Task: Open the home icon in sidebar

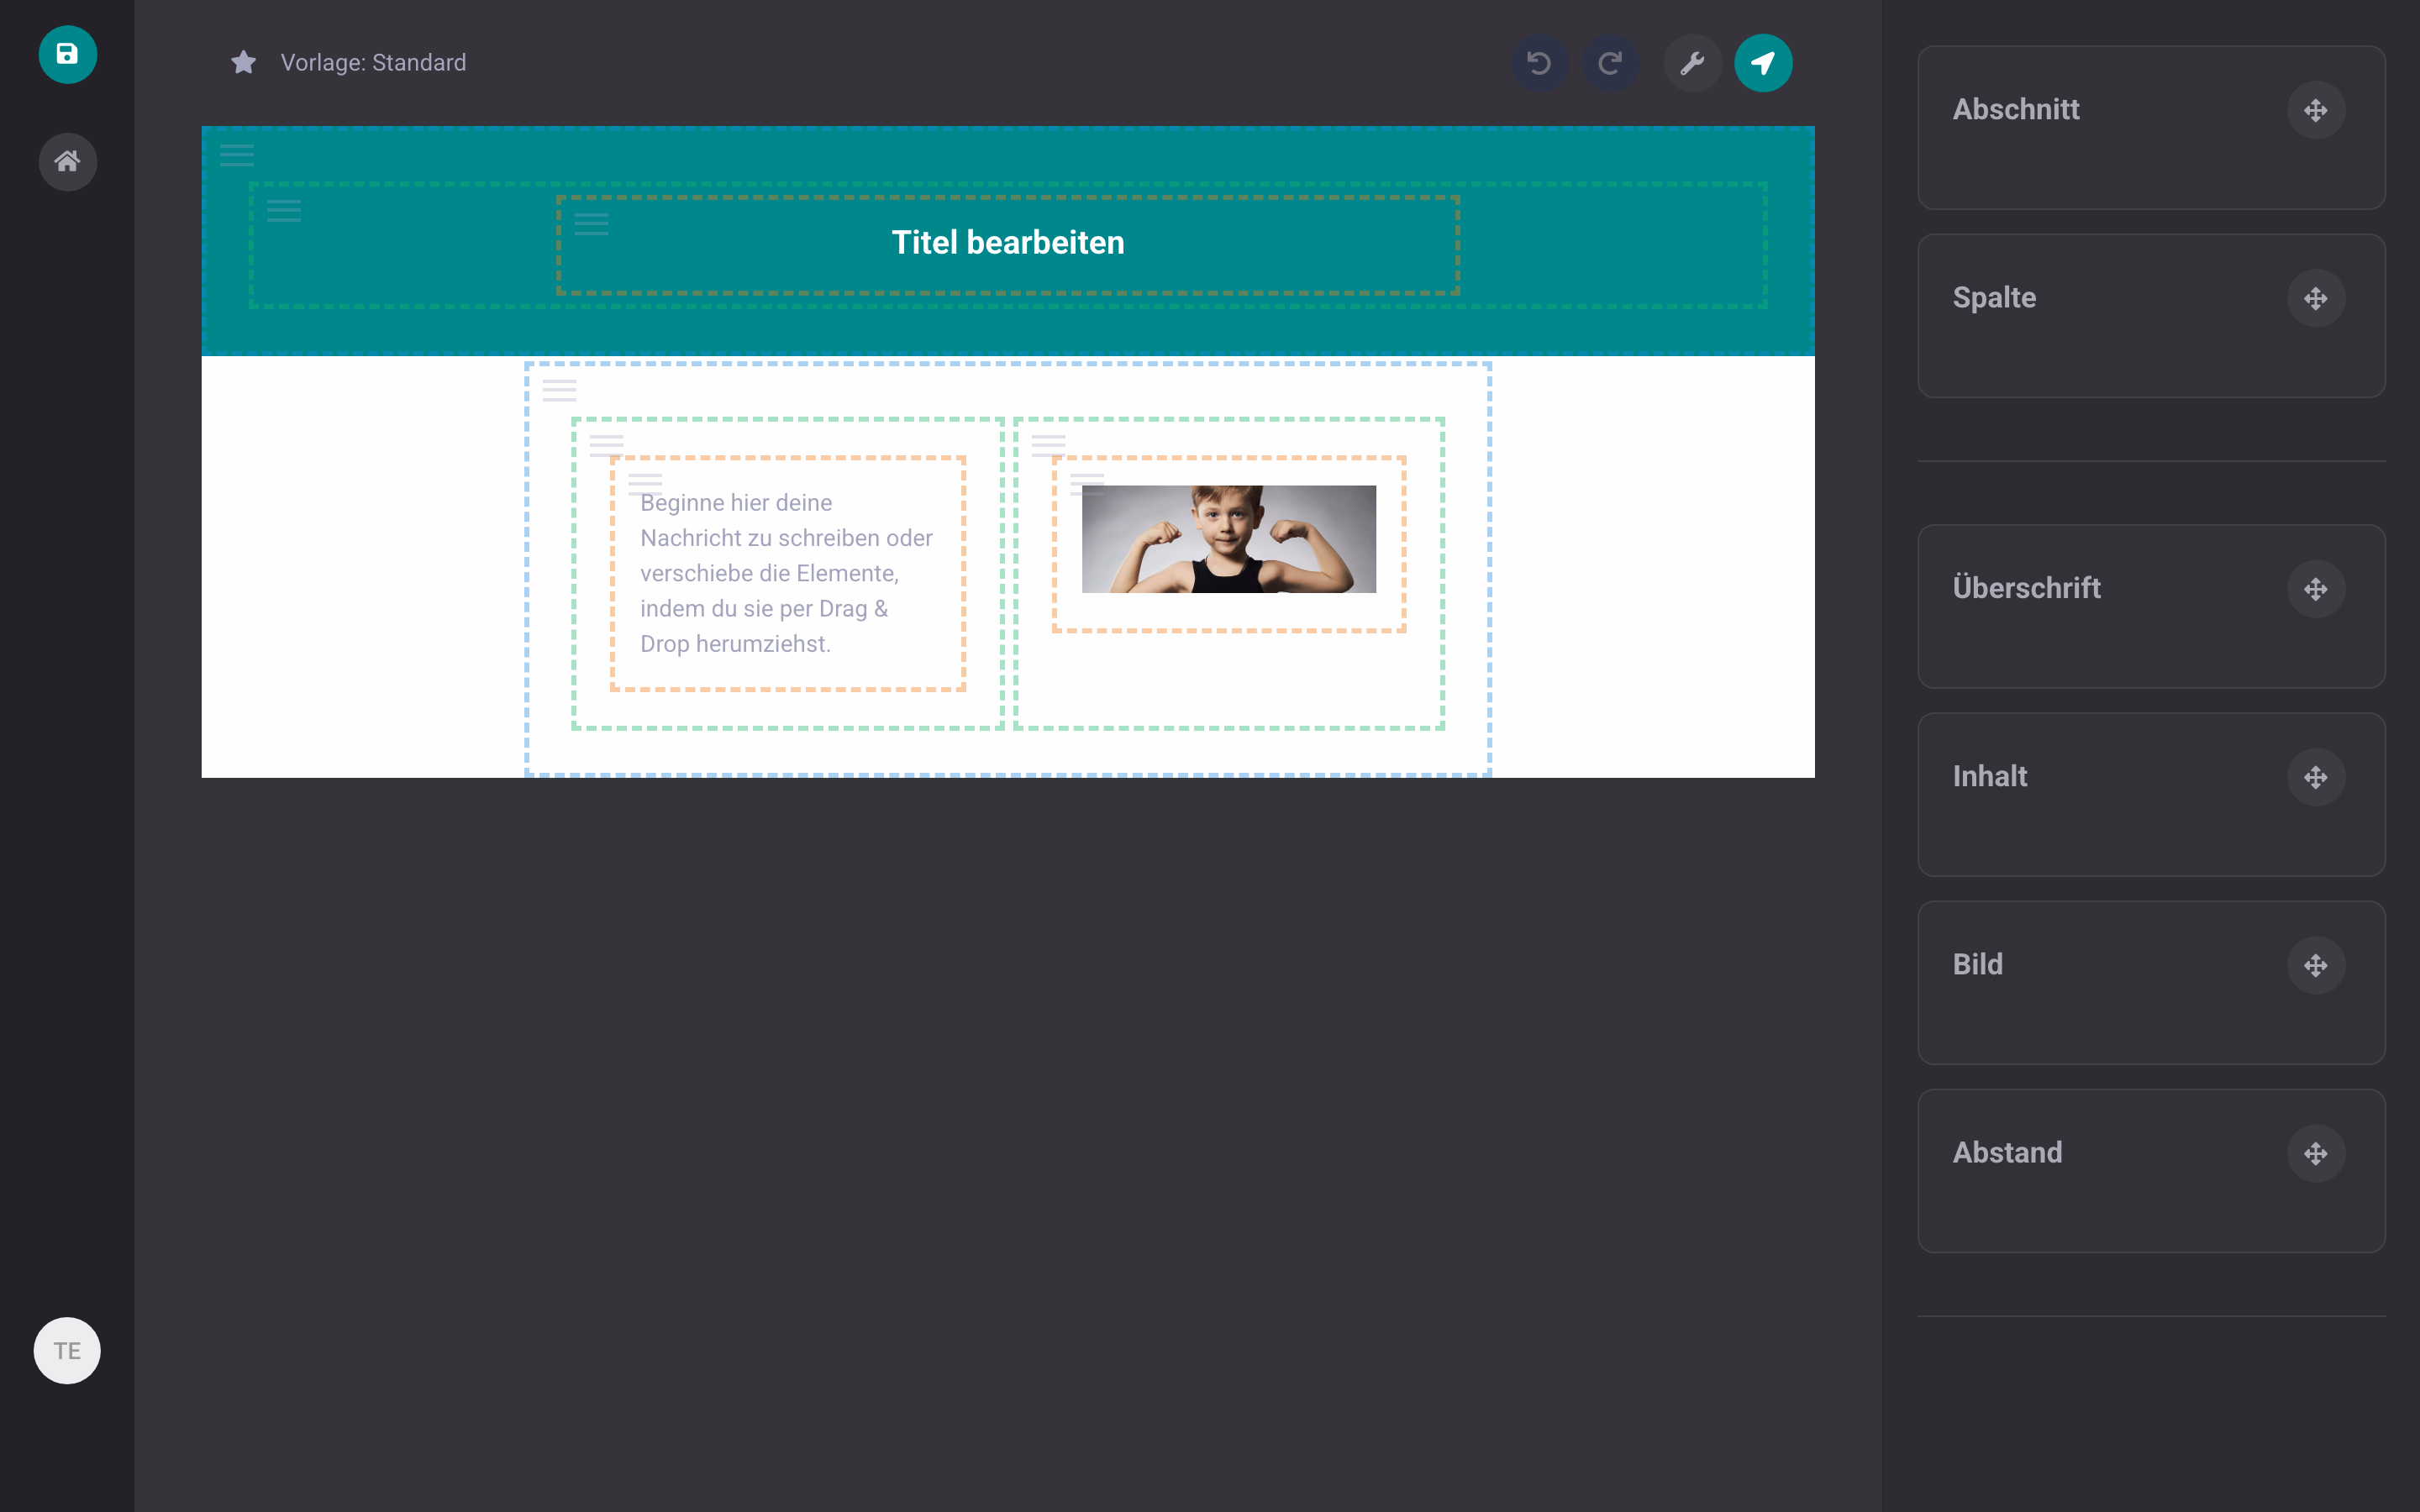Action: 67,161
